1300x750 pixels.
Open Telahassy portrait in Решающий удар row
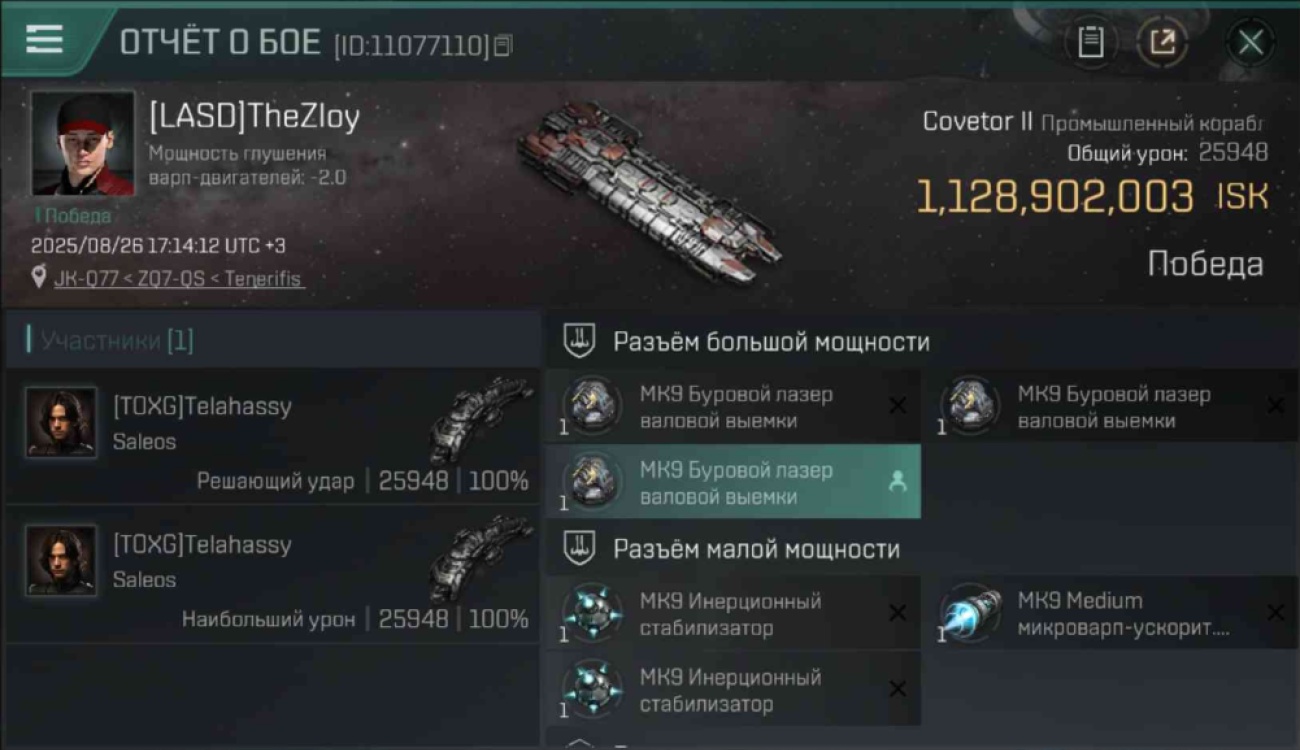coord(61,422)
